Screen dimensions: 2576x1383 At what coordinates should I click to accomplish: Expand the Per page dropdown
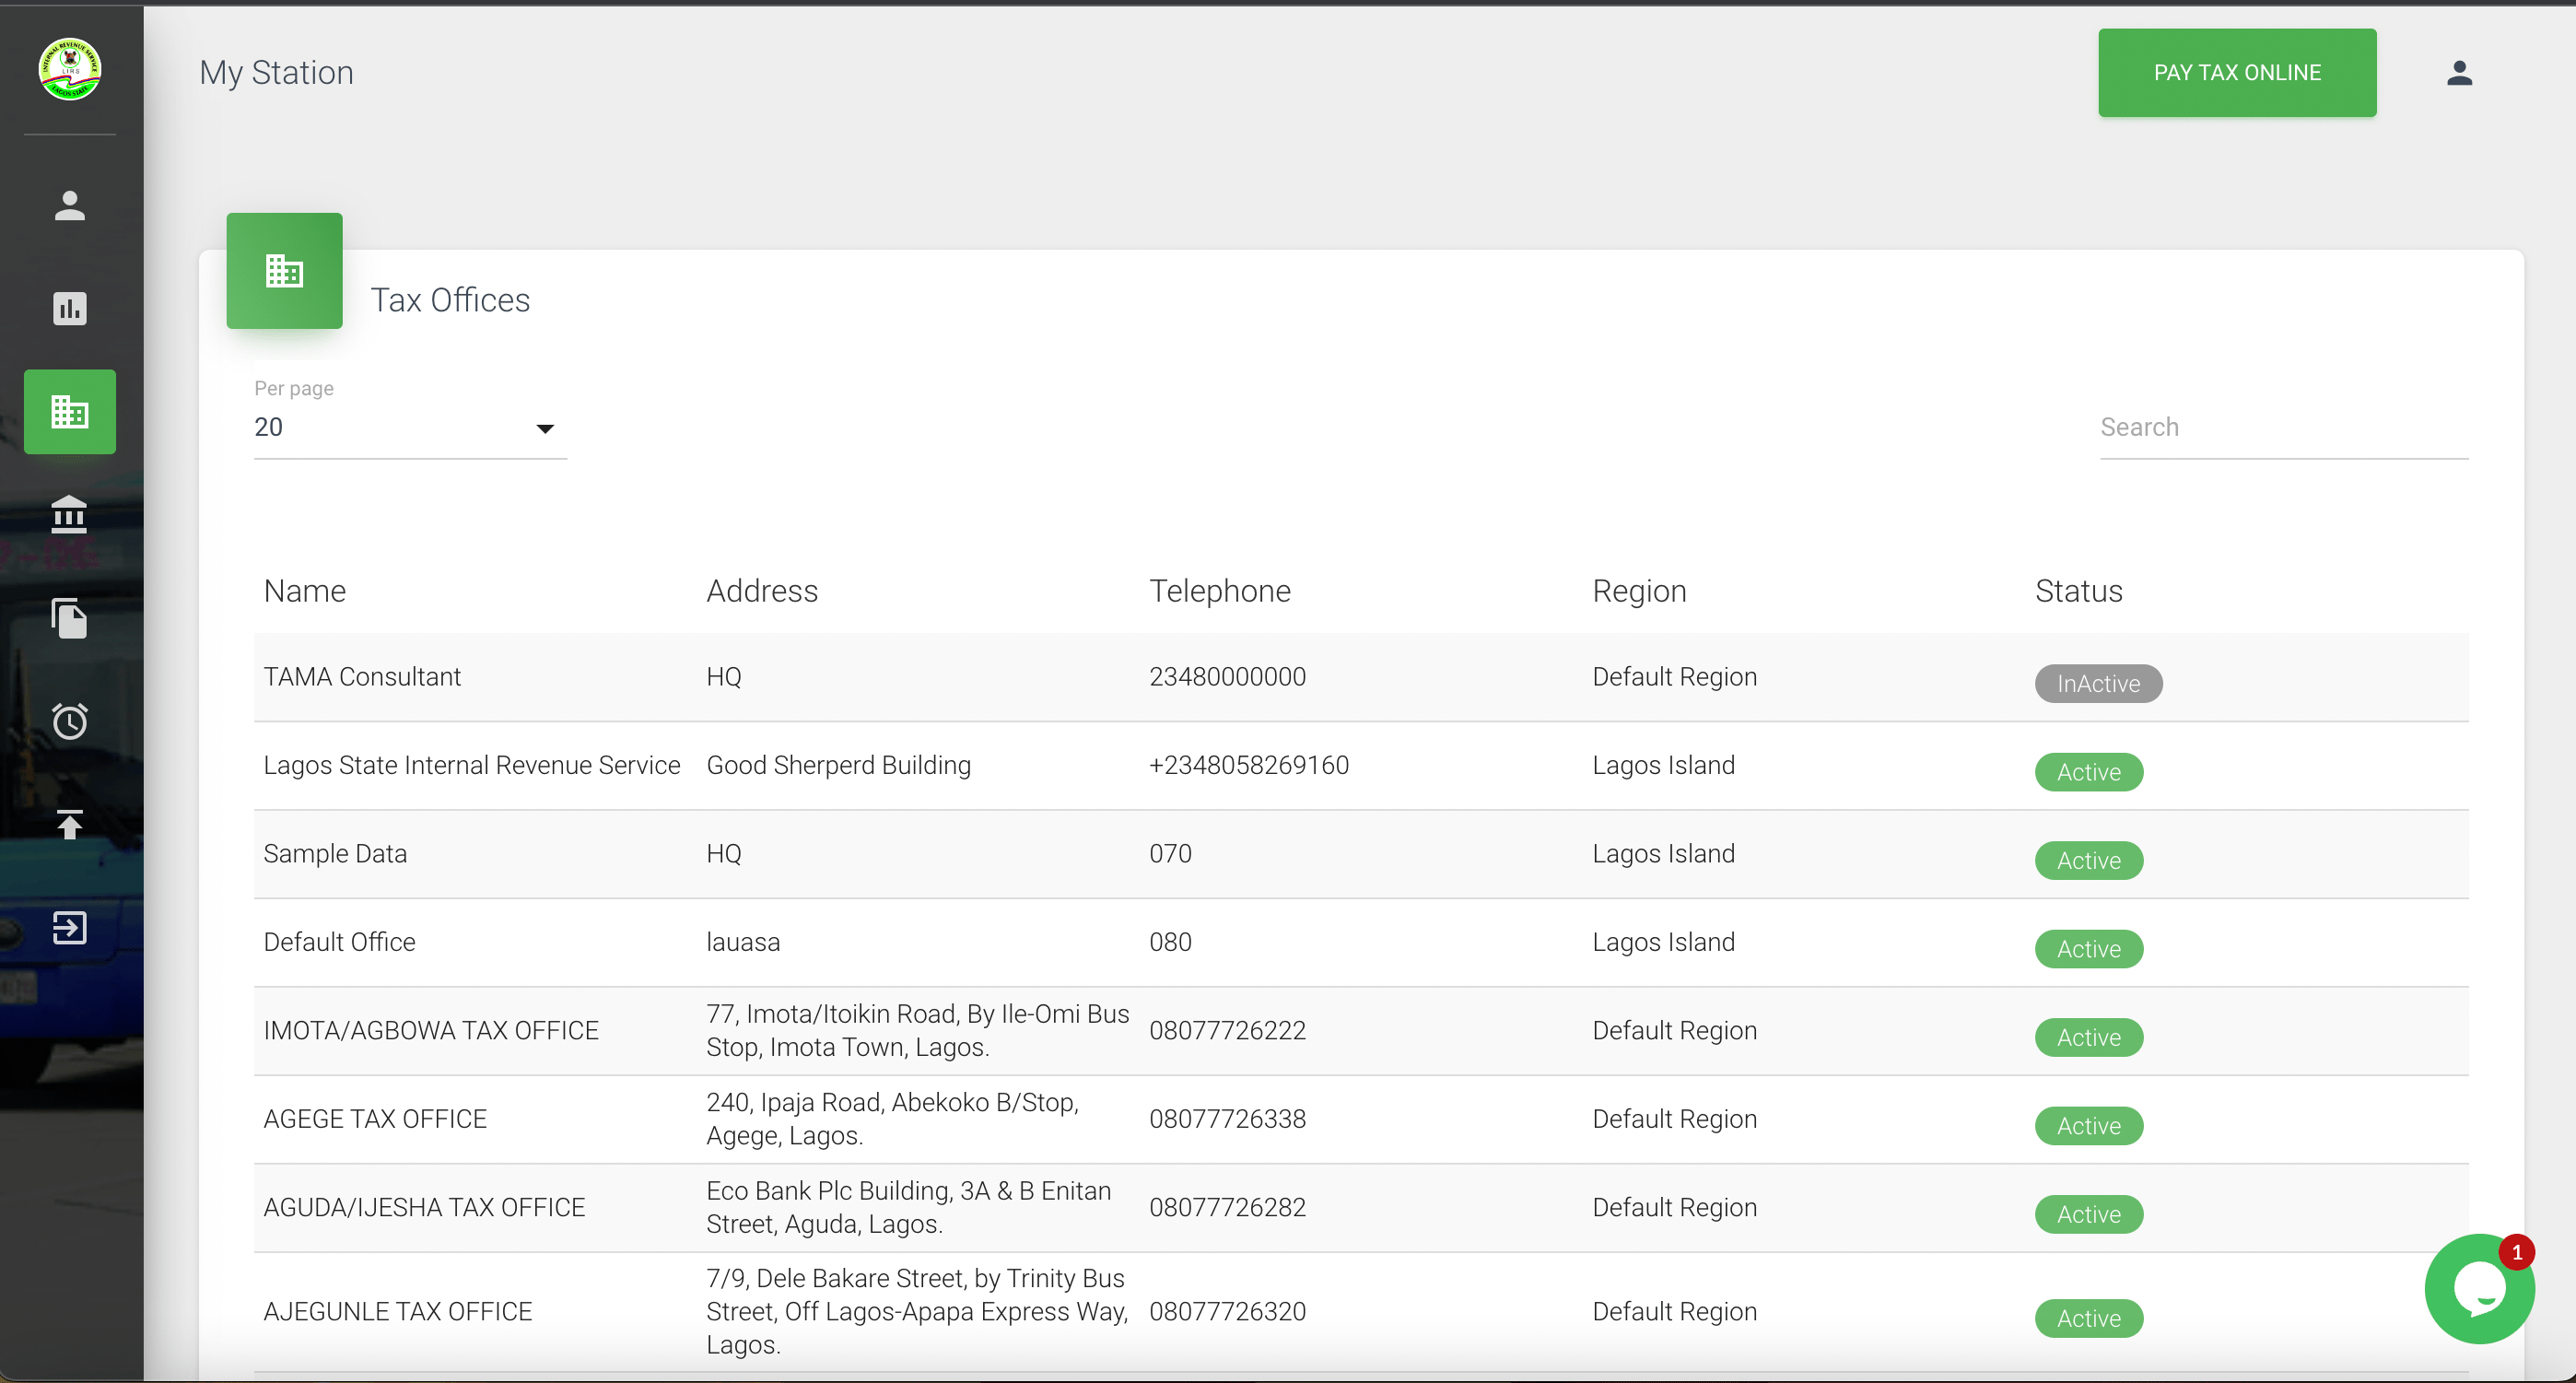click(410, 428)
